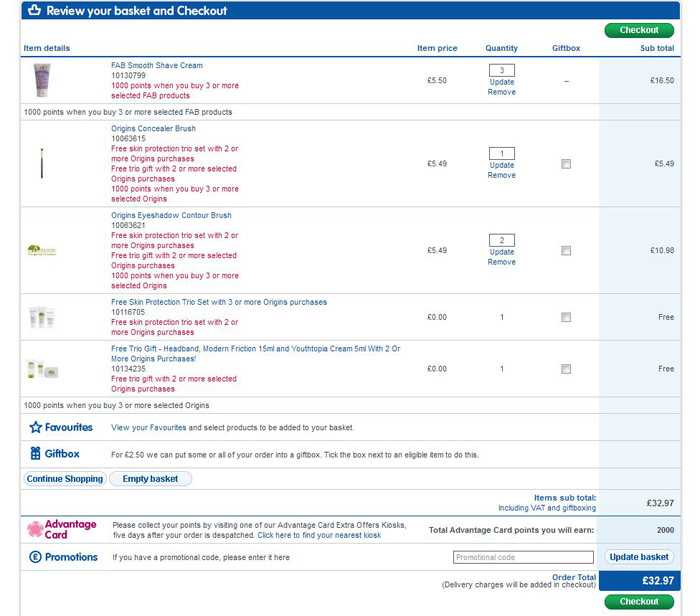
Task: Click the 2000 Advantage Card points value
Action: coord(665,530)
